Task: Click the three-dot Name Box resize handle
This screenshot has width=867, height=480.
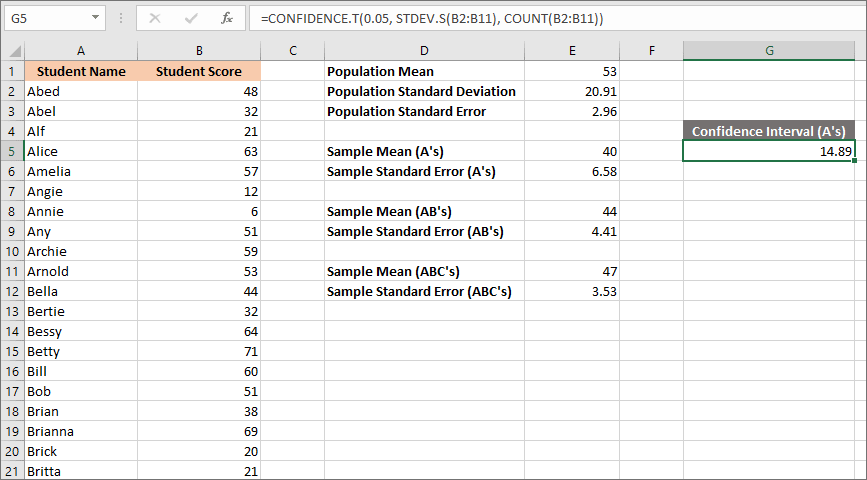Action: 121,19
